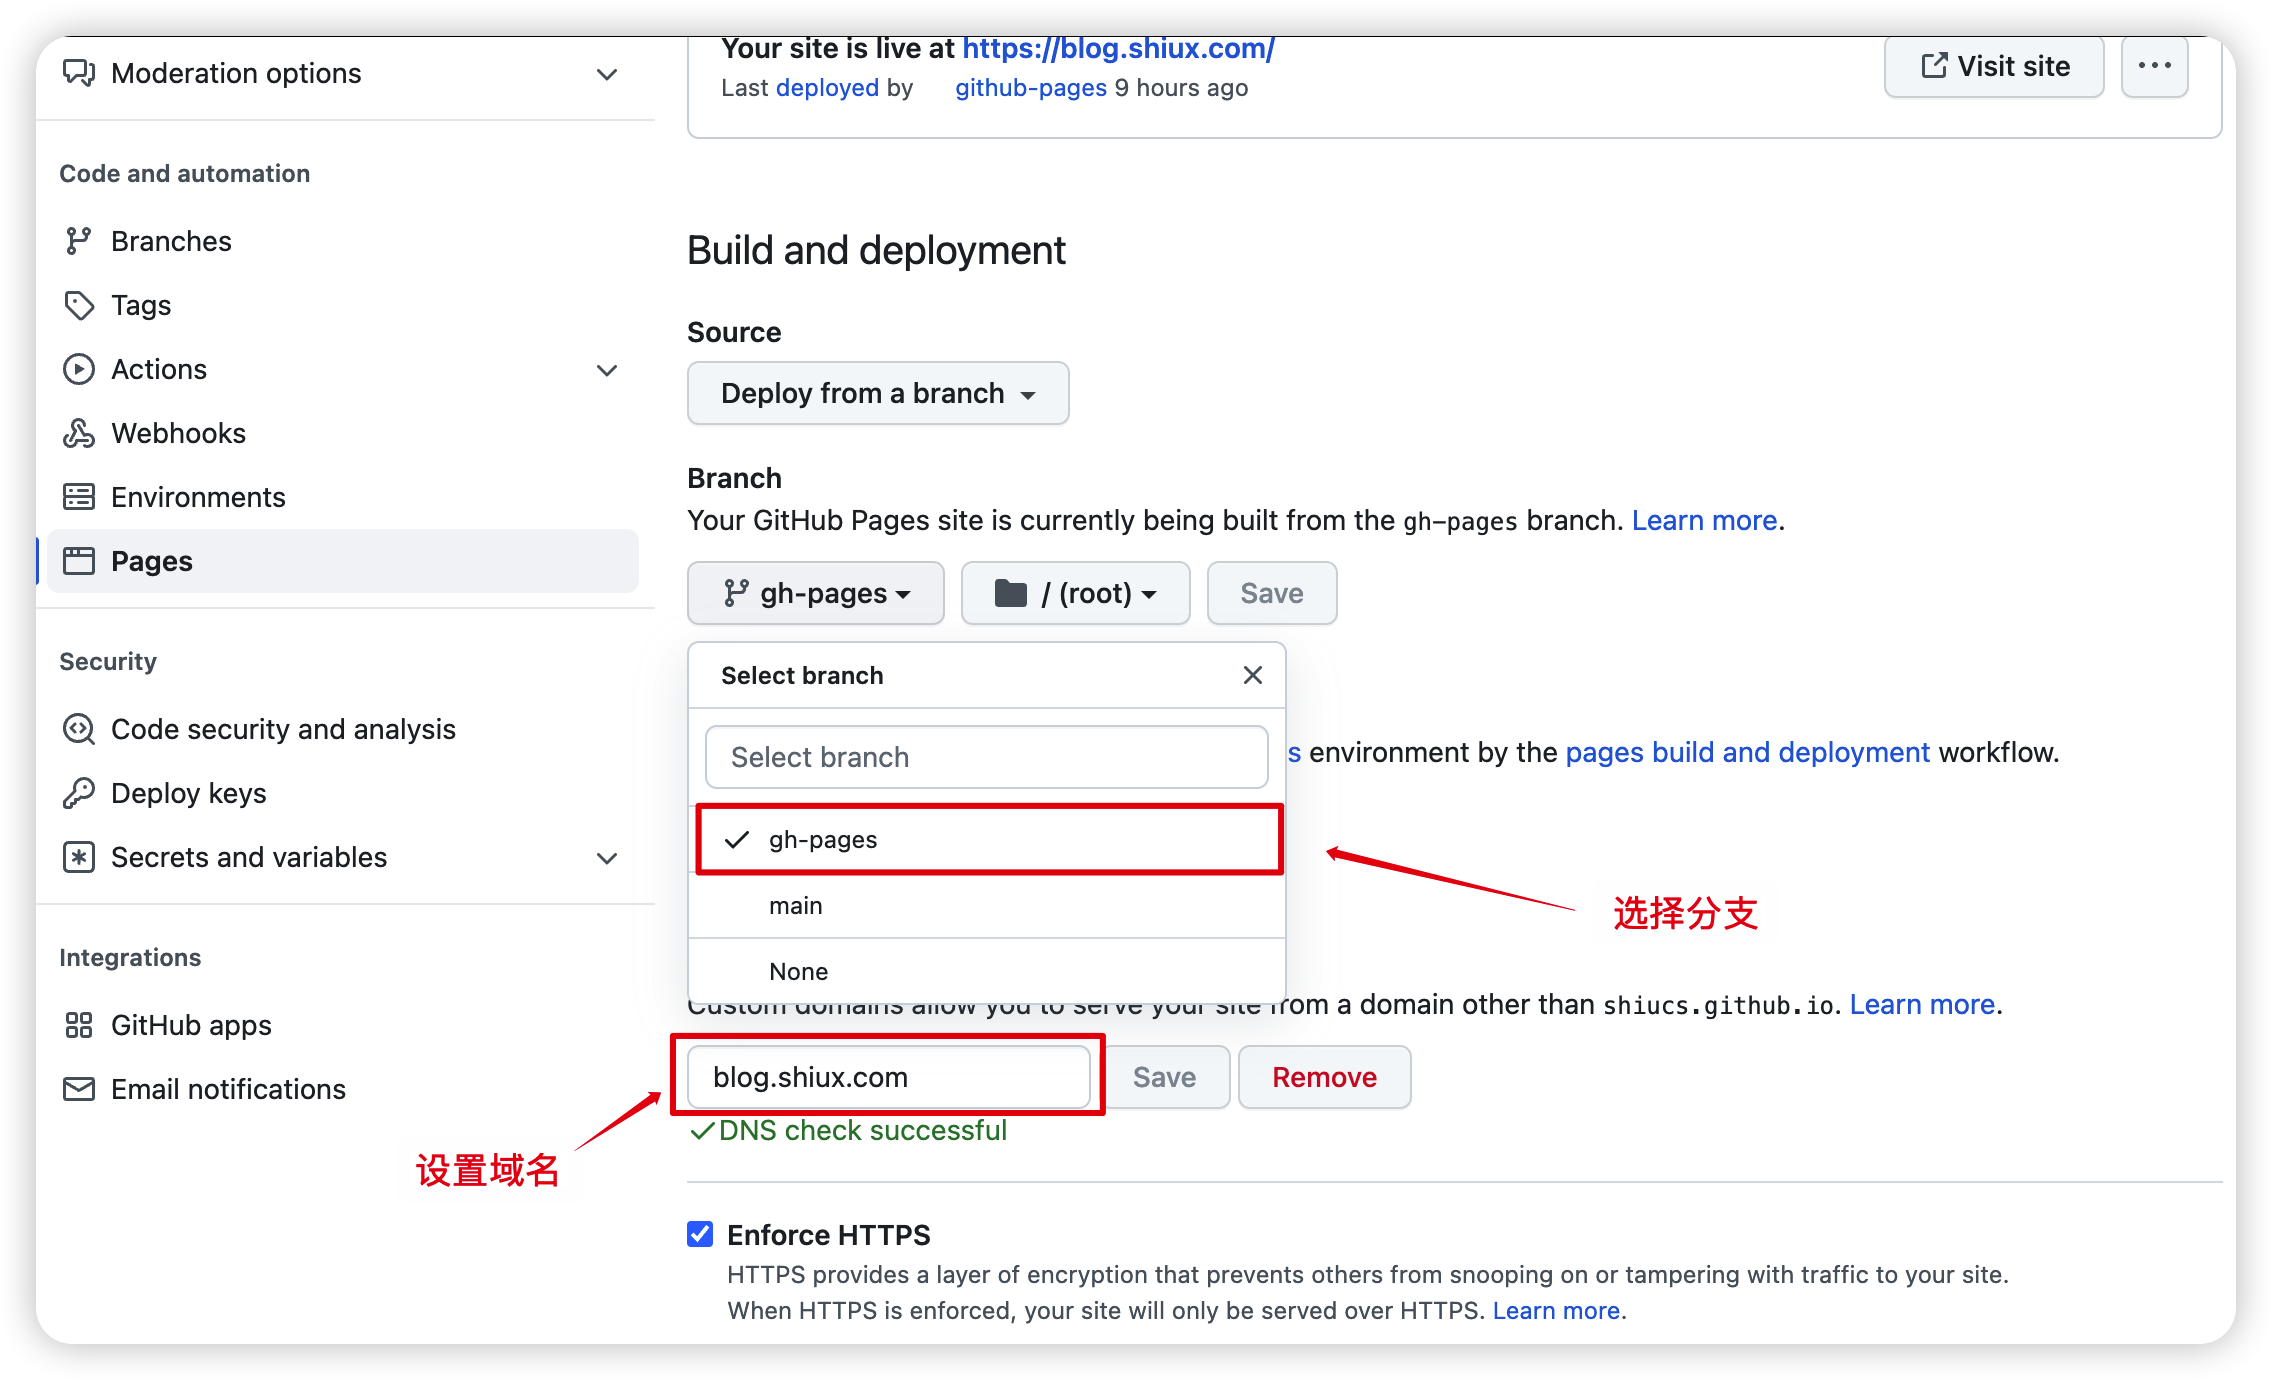
Task: Click Learn more under Enforce HTTPS
Action: click(x=1556, y=1310)
